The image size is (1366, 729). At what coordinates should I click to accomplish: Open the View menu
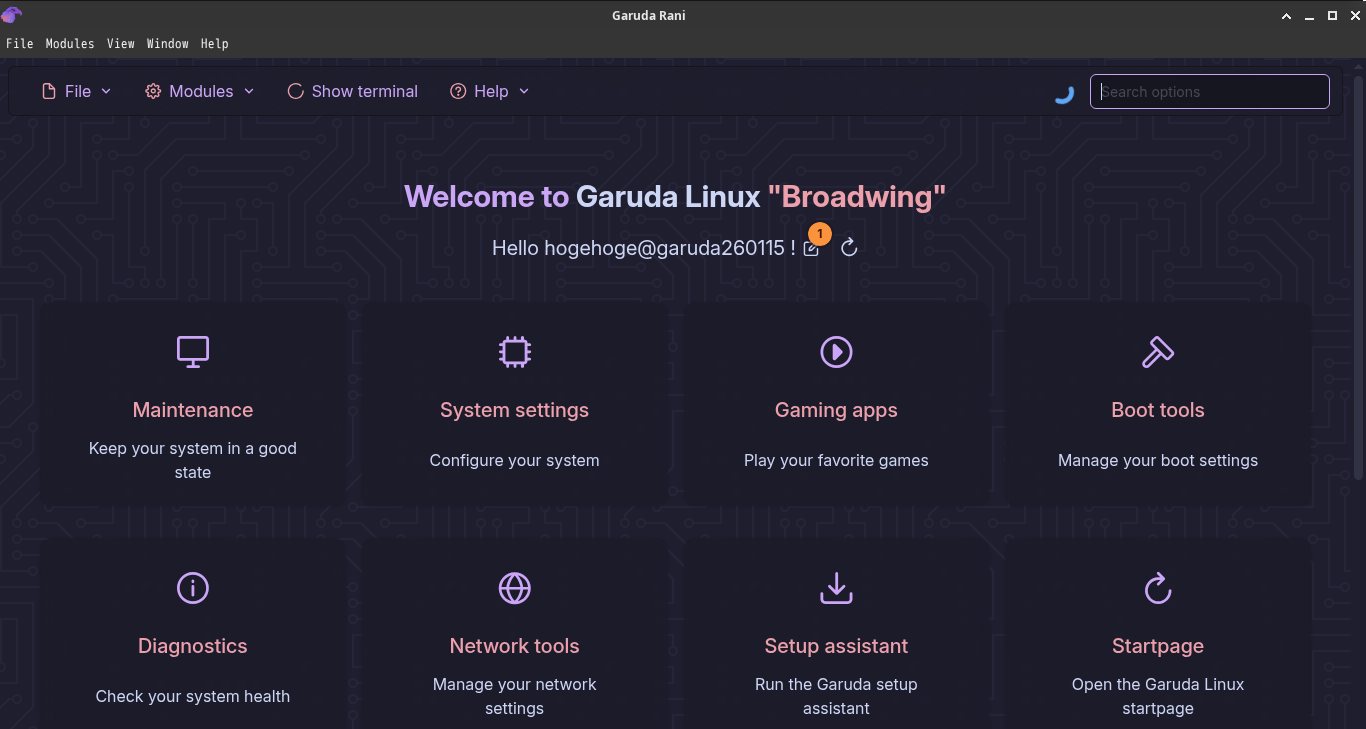click(121, 44)
